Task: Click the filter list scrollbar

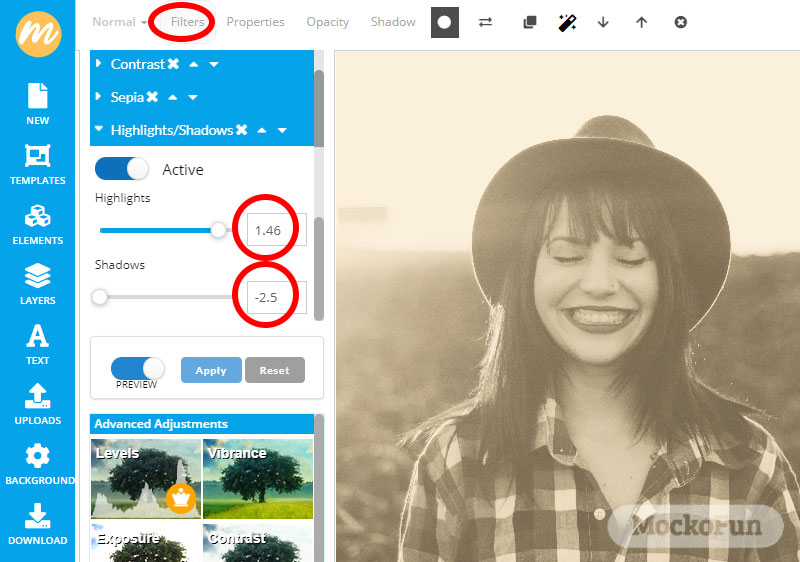Action: pos(319,108)
